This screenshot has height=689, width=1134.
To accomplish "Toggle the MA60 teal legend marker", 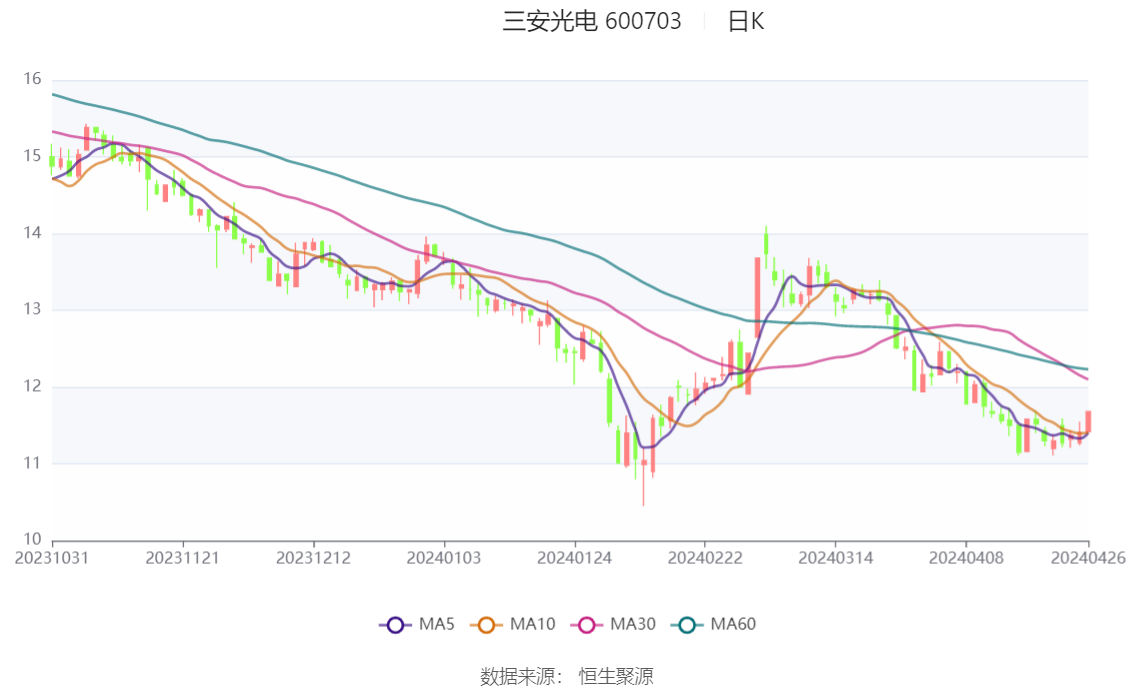I will [687, 625].
